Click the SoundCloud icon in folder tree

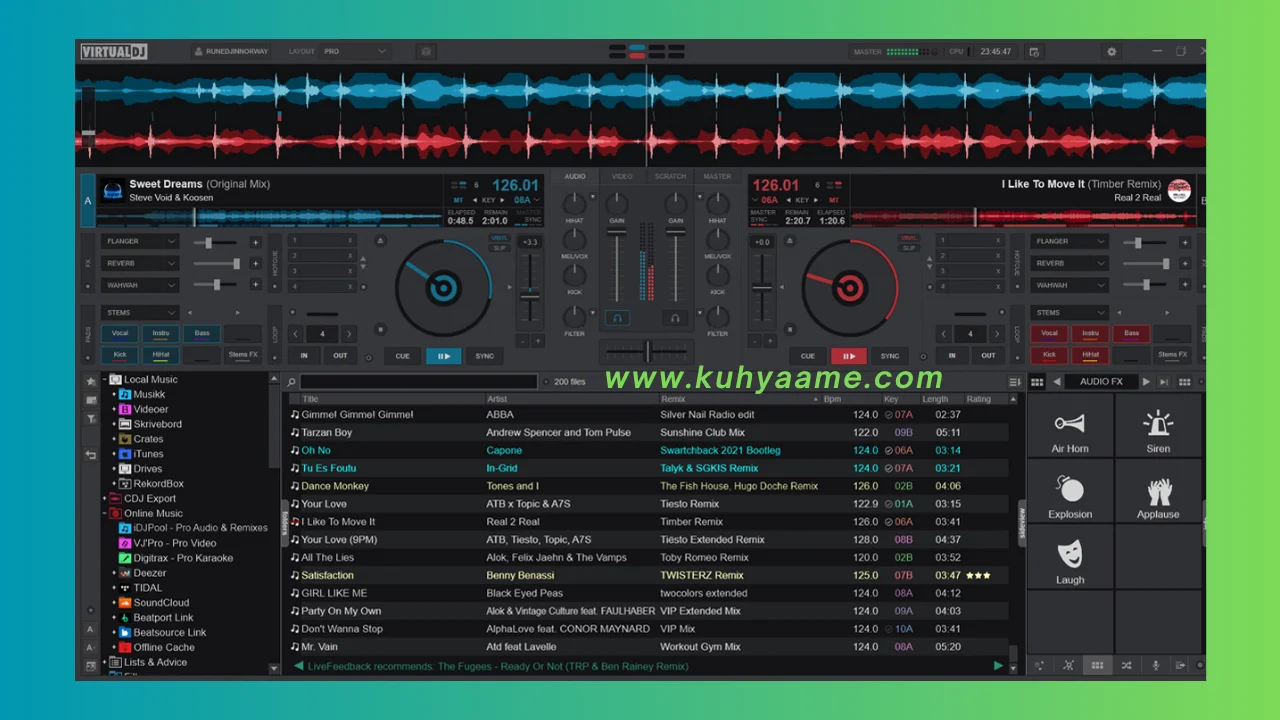coord(125,603)
